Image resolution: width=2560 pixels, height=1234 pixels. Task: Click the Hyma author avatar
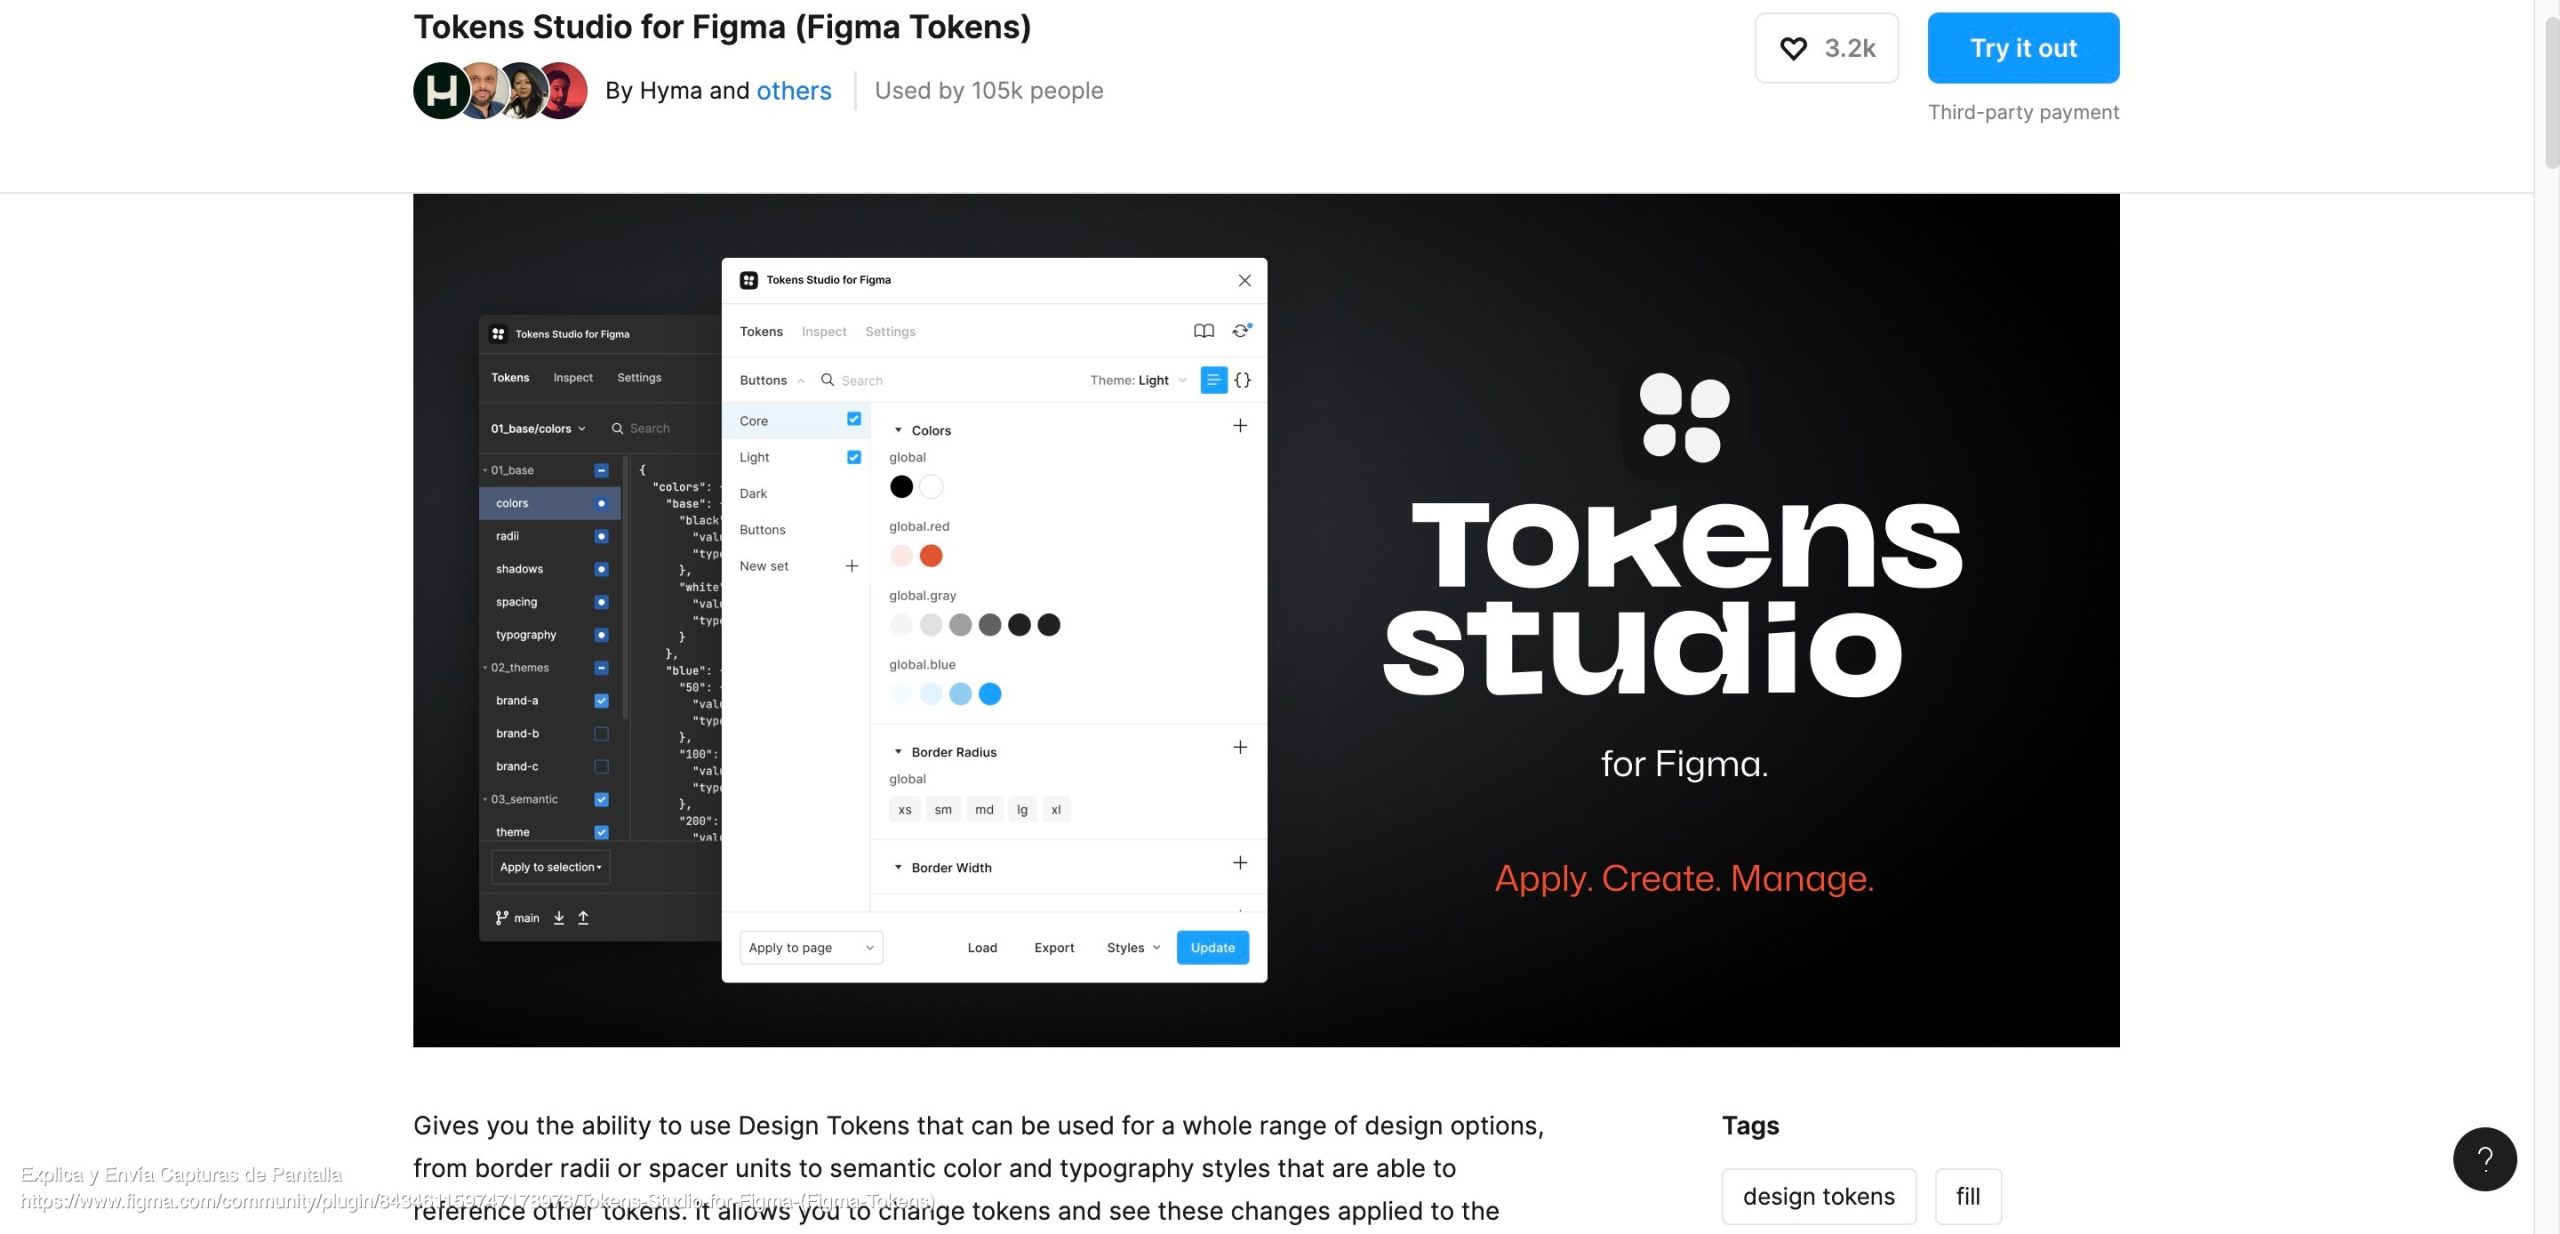click(x=441, y=91)
